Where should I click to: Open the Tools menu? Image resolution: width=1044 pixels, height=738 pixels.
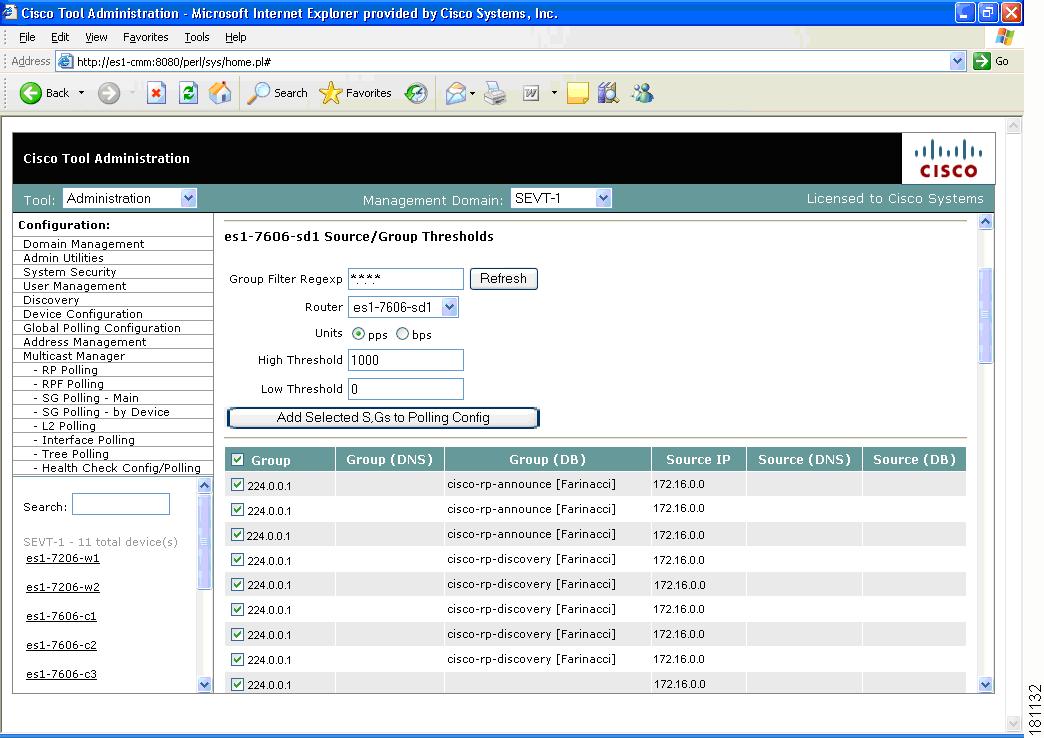[x=196, y=37]
